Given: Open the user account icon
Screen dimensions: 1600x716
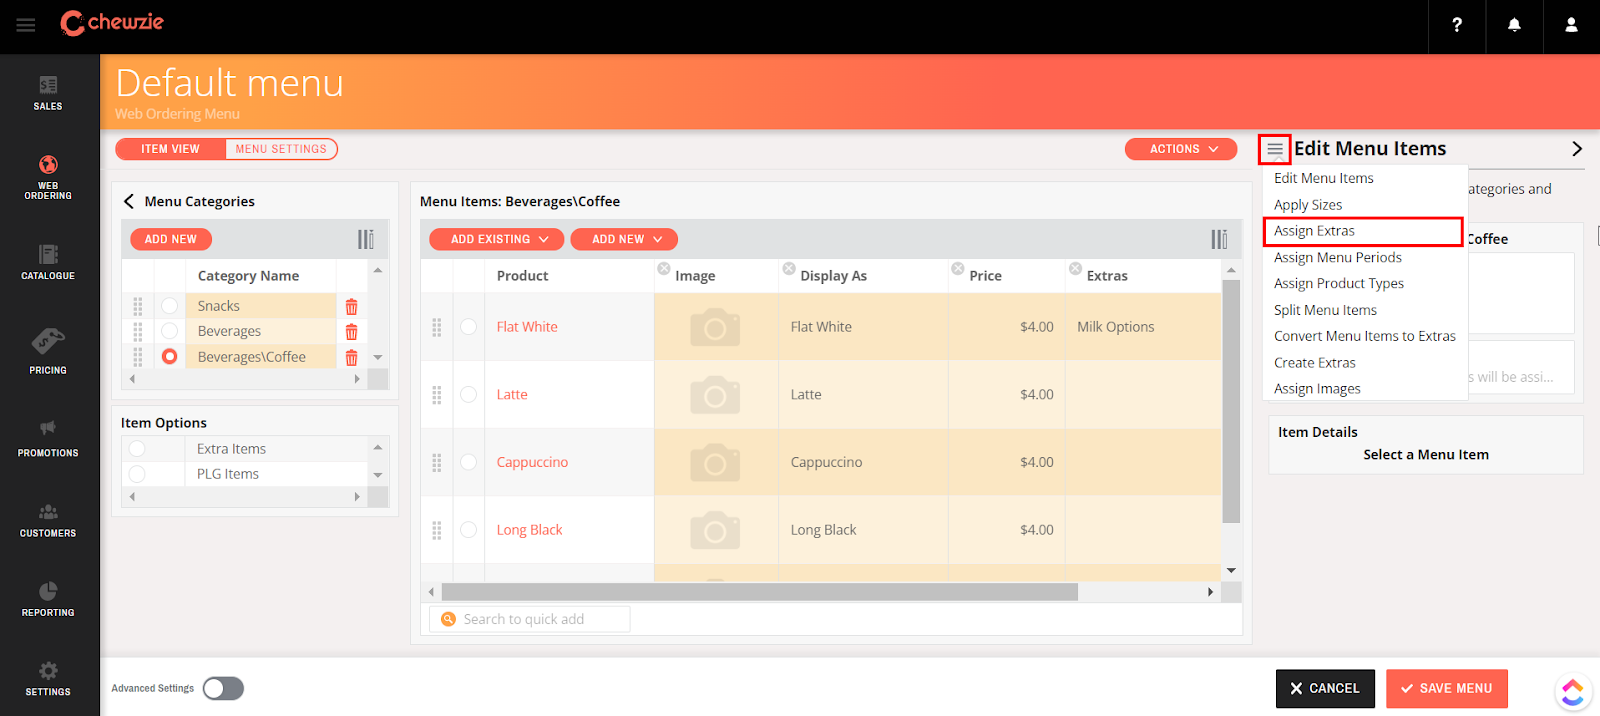Looking at the screenshot, I should coord(1571,25).
